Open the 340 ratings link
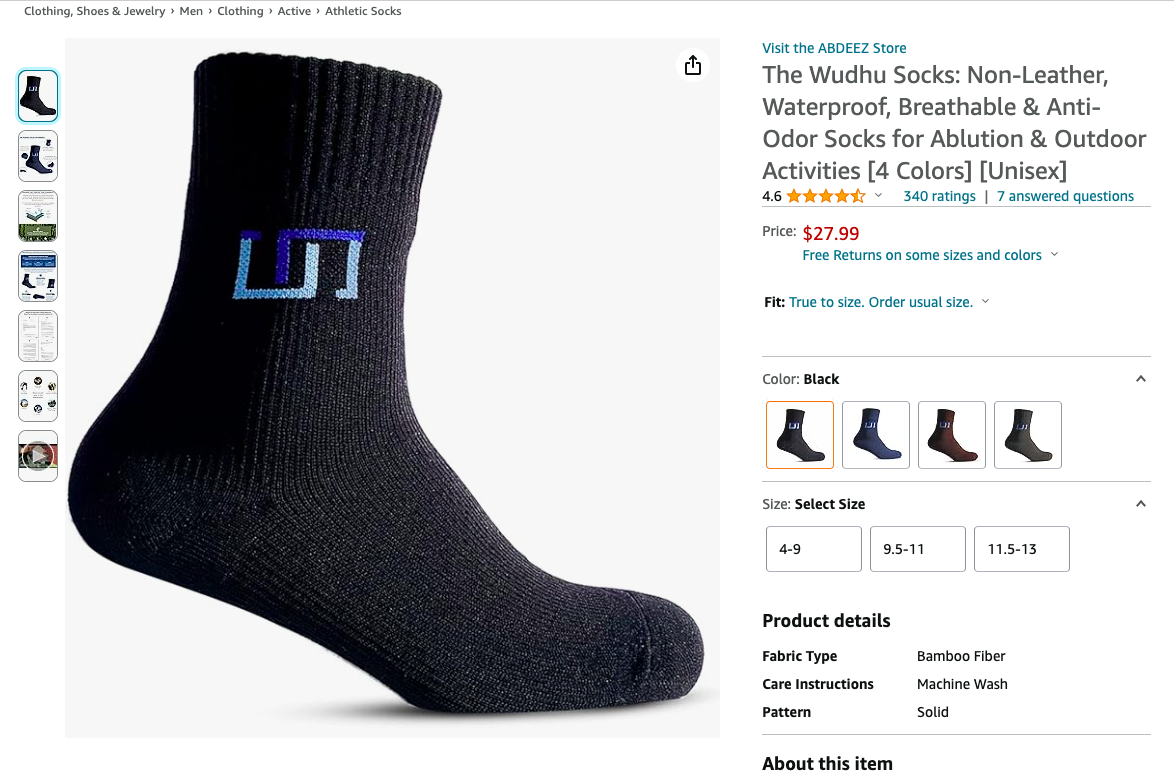Image resolution: width=1174 pixels, height=784 pixels. [x=938, y=196]
